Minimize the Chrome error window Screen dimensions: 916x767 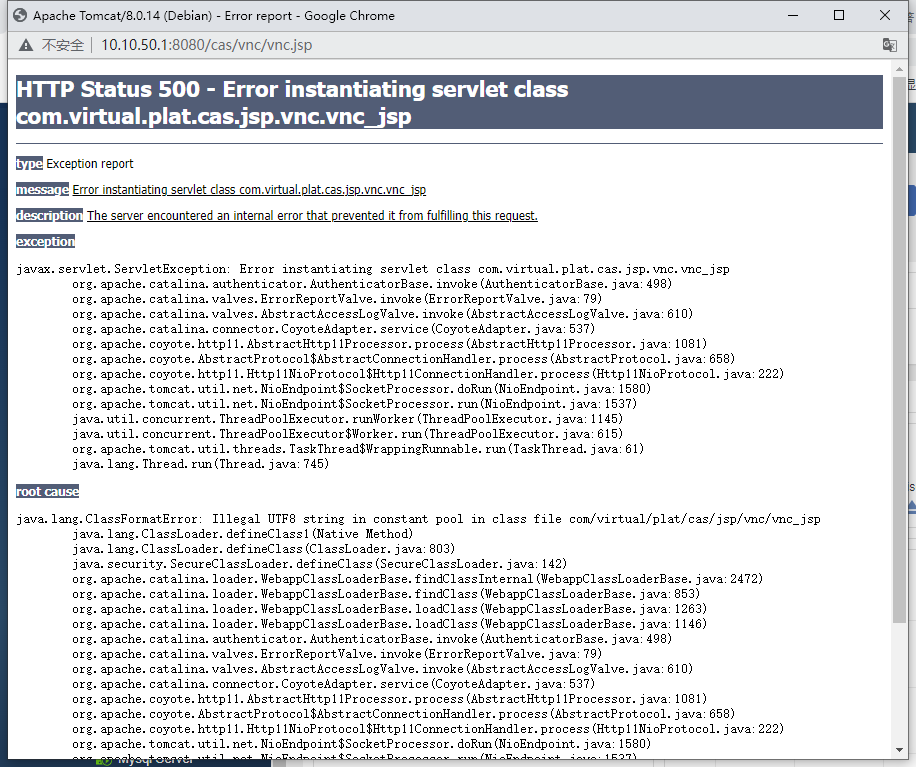click(x=793, y=15)
